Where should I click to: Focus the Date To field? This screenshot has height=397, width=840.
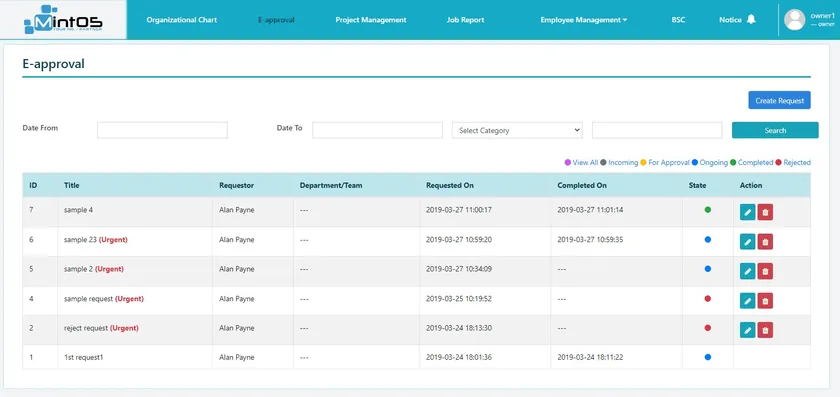click(377, 130)
